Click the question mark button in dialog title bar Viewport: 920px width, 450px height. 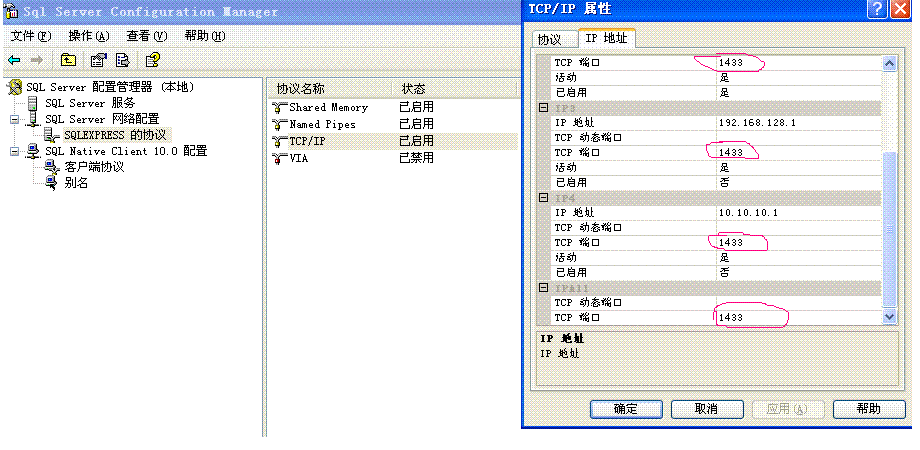[877, 9]
